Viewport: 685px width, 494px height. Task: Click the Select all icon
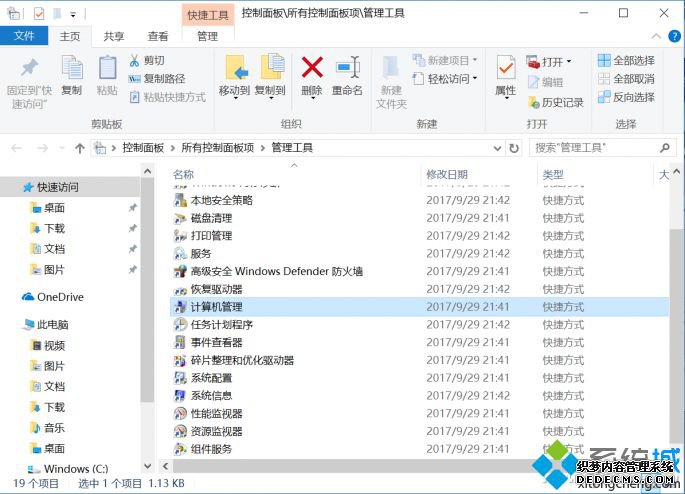coord(604,60)
